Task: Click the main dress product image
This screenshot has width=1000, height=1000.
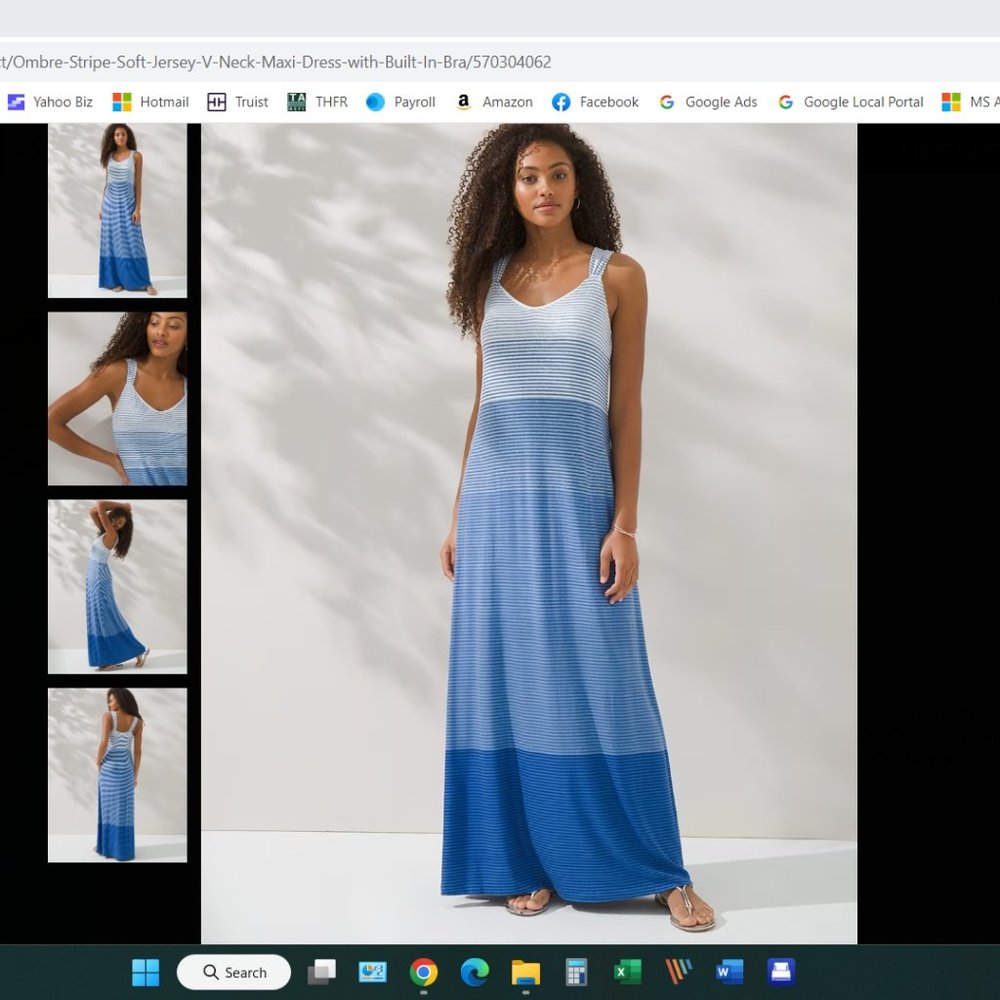Action: pos(529,534)
